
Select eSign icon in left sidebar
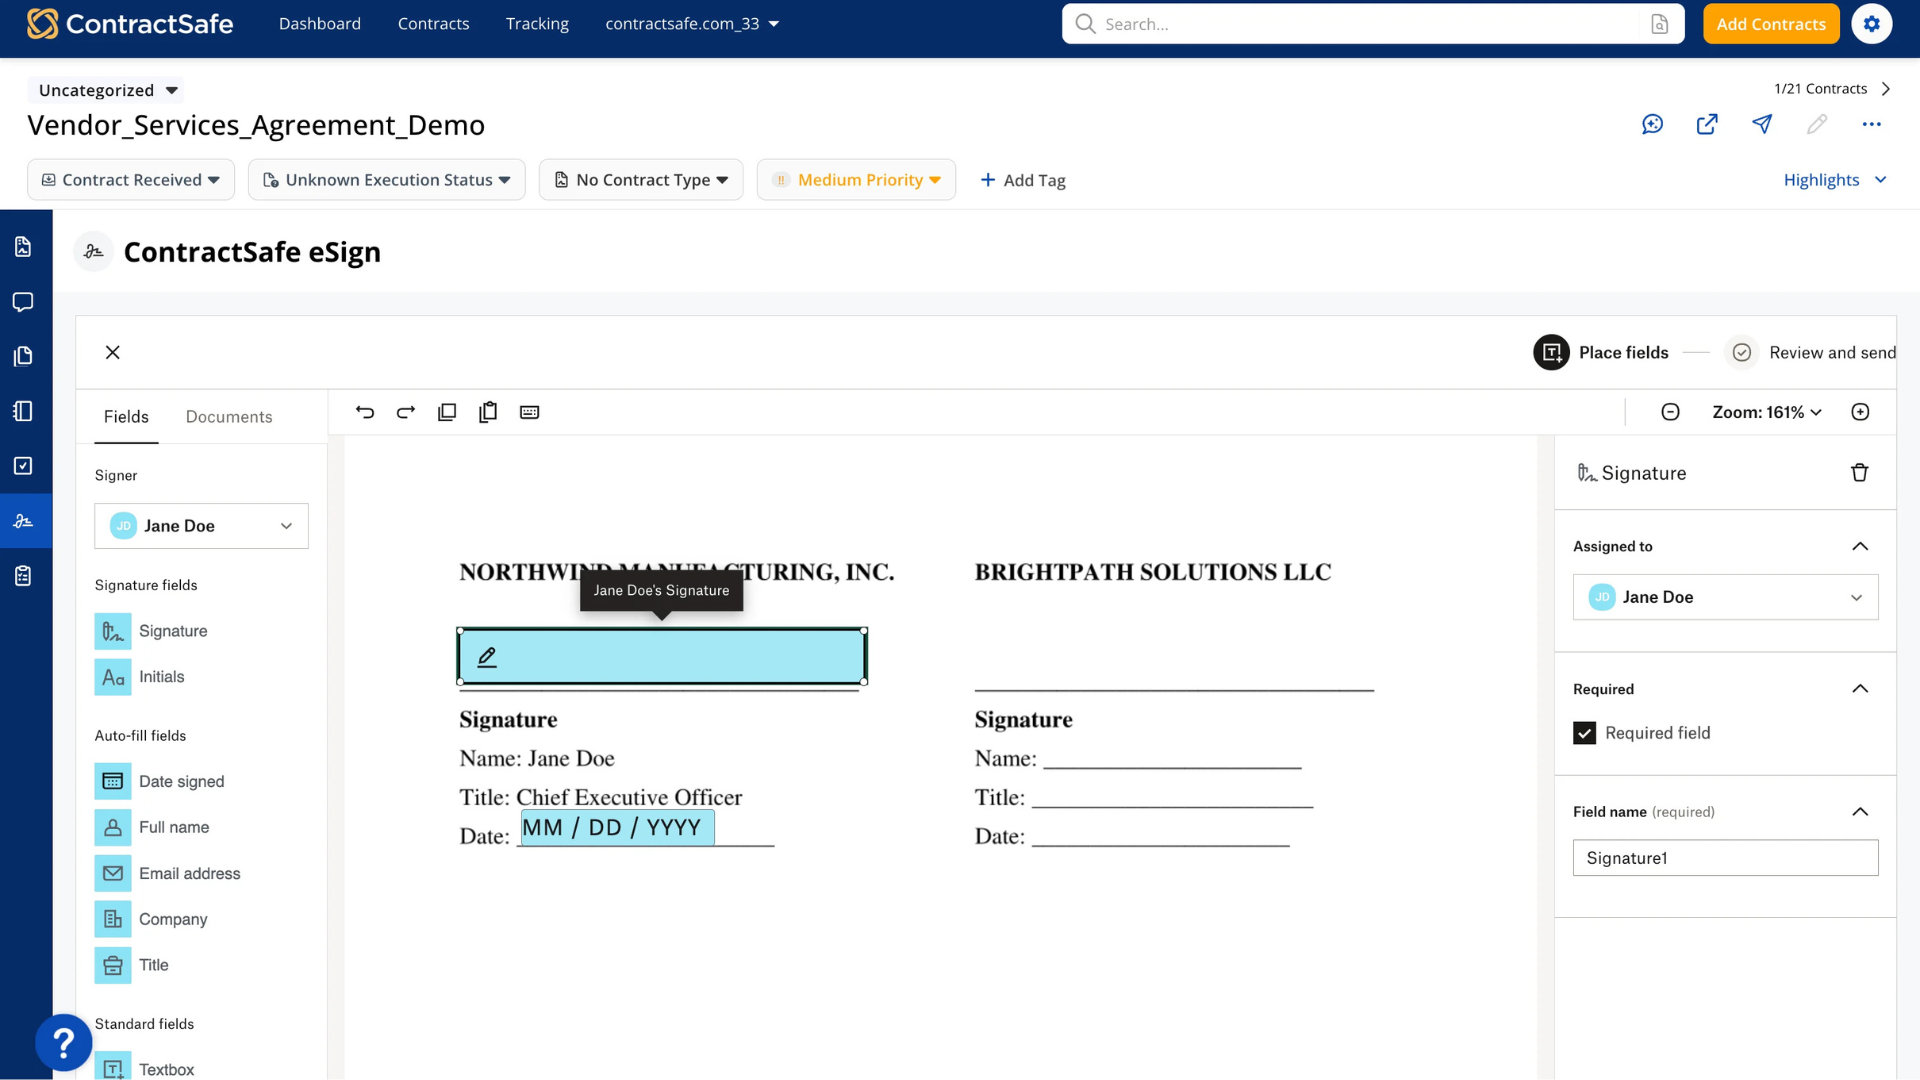24,521
